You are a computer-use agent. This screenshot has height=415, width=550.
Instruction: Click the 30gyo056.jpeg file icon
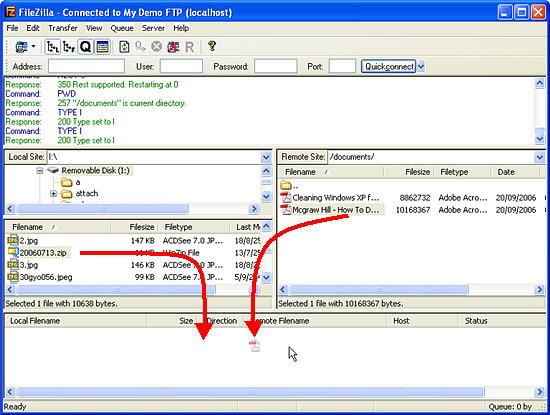tap(13, 276)
